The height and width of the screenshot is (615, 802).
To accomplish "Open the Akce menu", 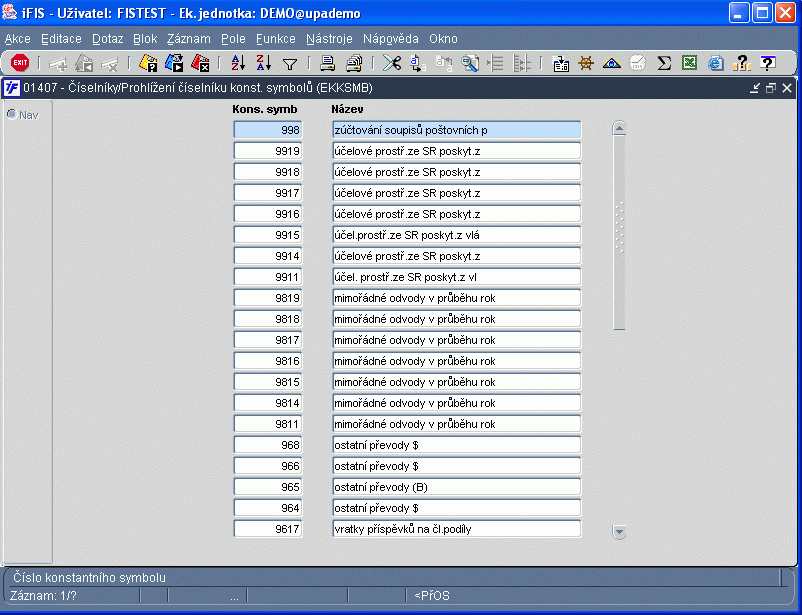I will 18,39.
